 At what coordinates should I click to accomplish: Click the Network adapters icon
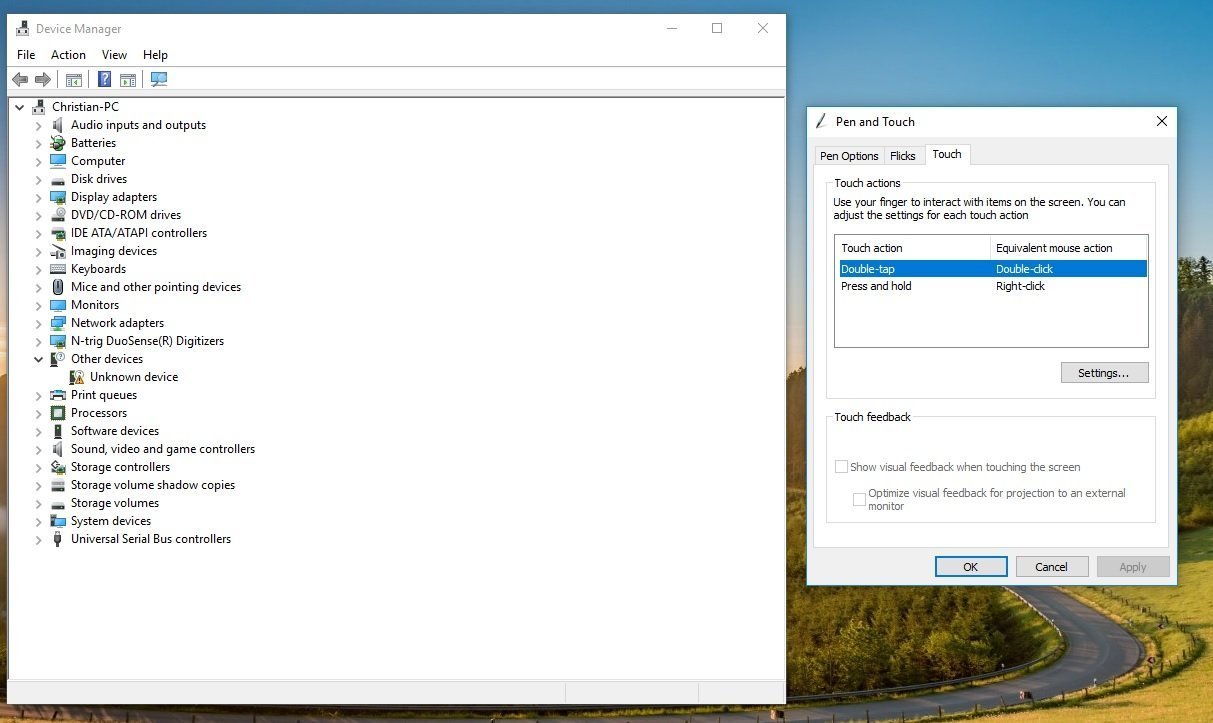(x=58, y=323)
